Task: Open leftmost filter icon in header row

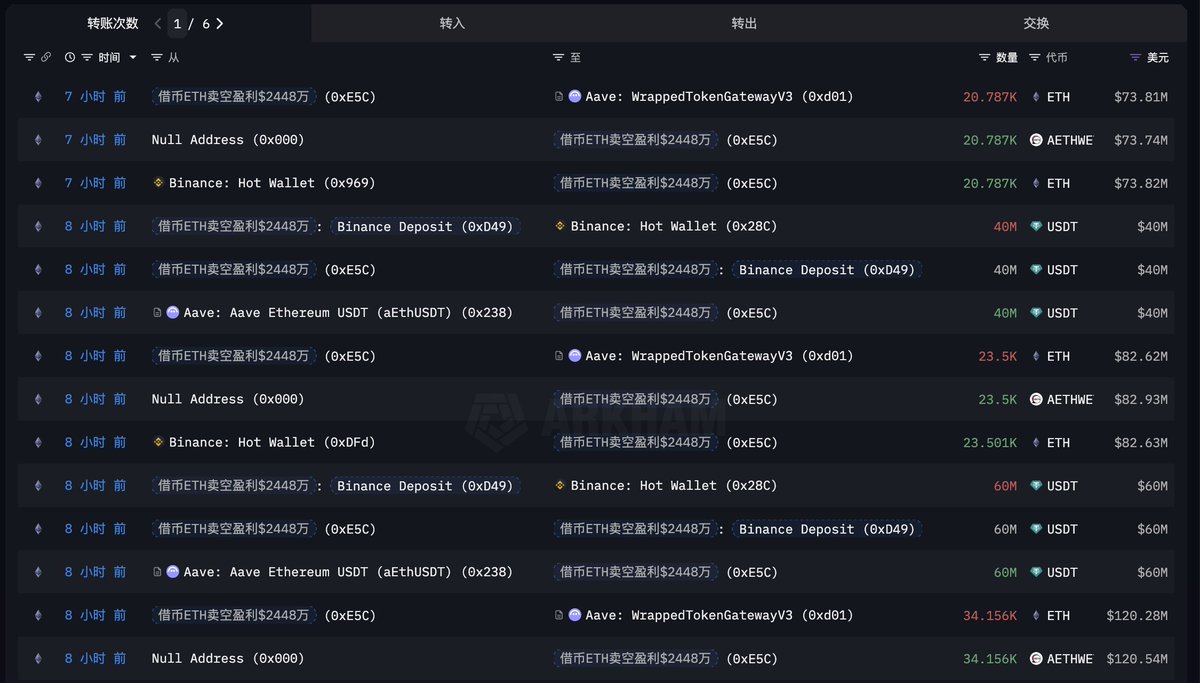Action: pyautogui.click(x=29, y=58)
